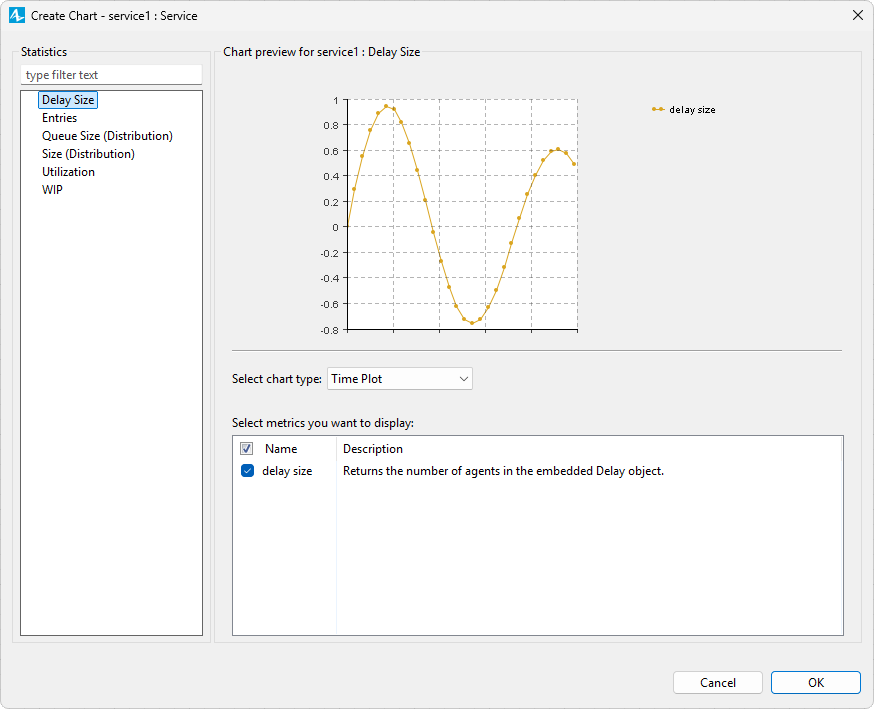Click the delay size metric description row
Image resolution: width=874 pixels, height=709 pixels.
[x=503, y=471]
